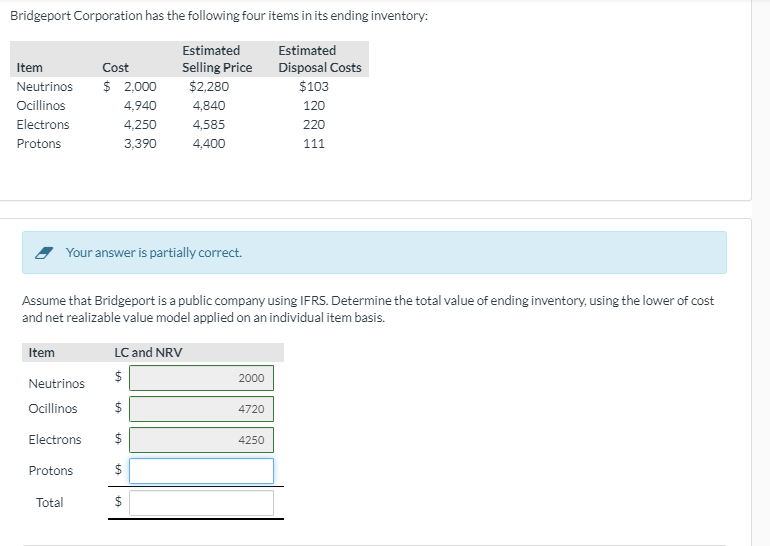Click Electrons disposal cost 220
The image size is (770, 546).
click(x=314, y=125)
